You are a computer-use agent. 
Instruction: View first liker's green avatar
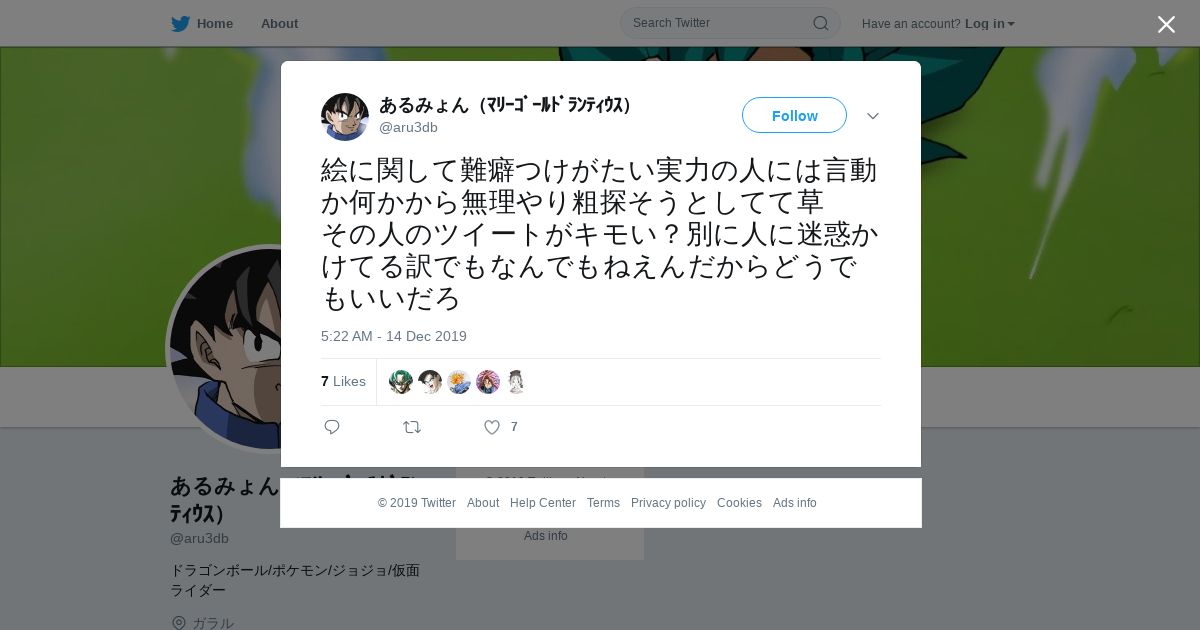(x=401, y=381)
